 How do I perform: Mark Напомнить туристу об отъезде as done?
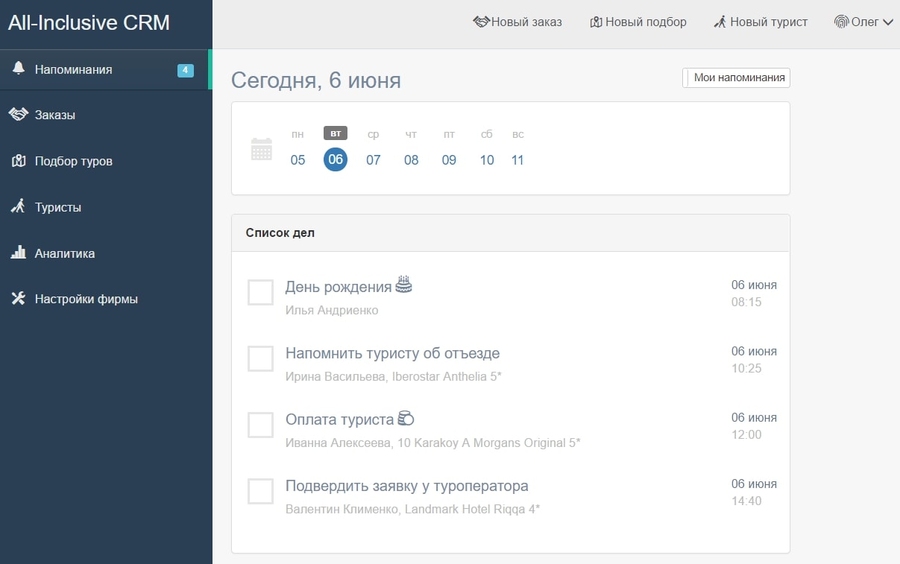(260, 359)
